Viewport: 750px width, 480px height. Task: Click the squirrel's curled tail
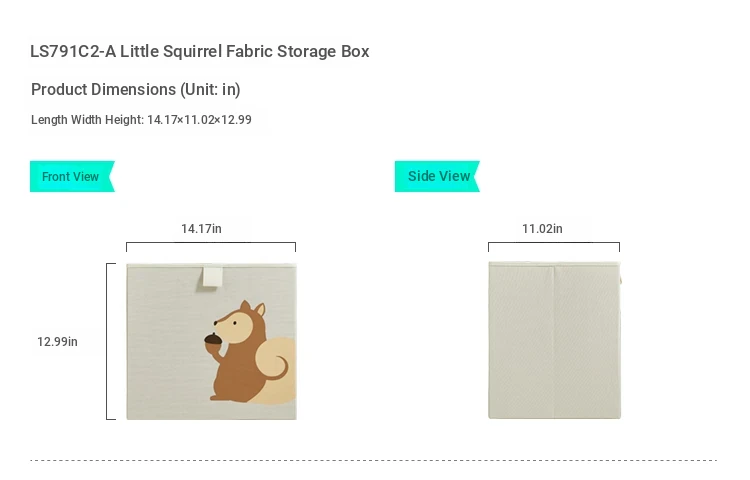pyautogui.click(x=276, y=369)
